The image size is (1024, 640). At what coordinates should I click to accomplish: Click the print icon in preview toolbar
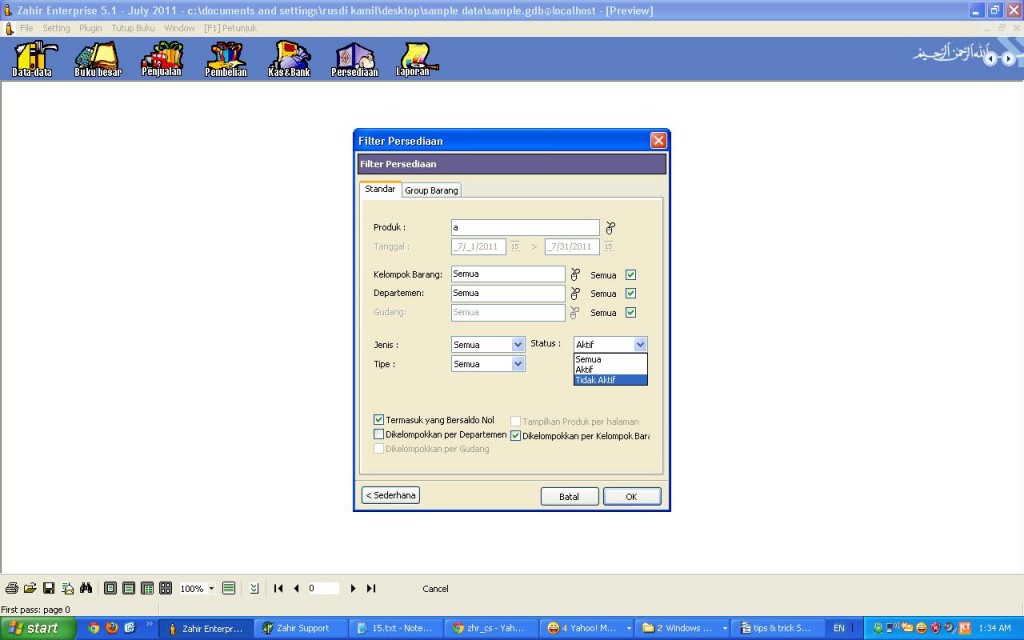[x=12, y=588]
